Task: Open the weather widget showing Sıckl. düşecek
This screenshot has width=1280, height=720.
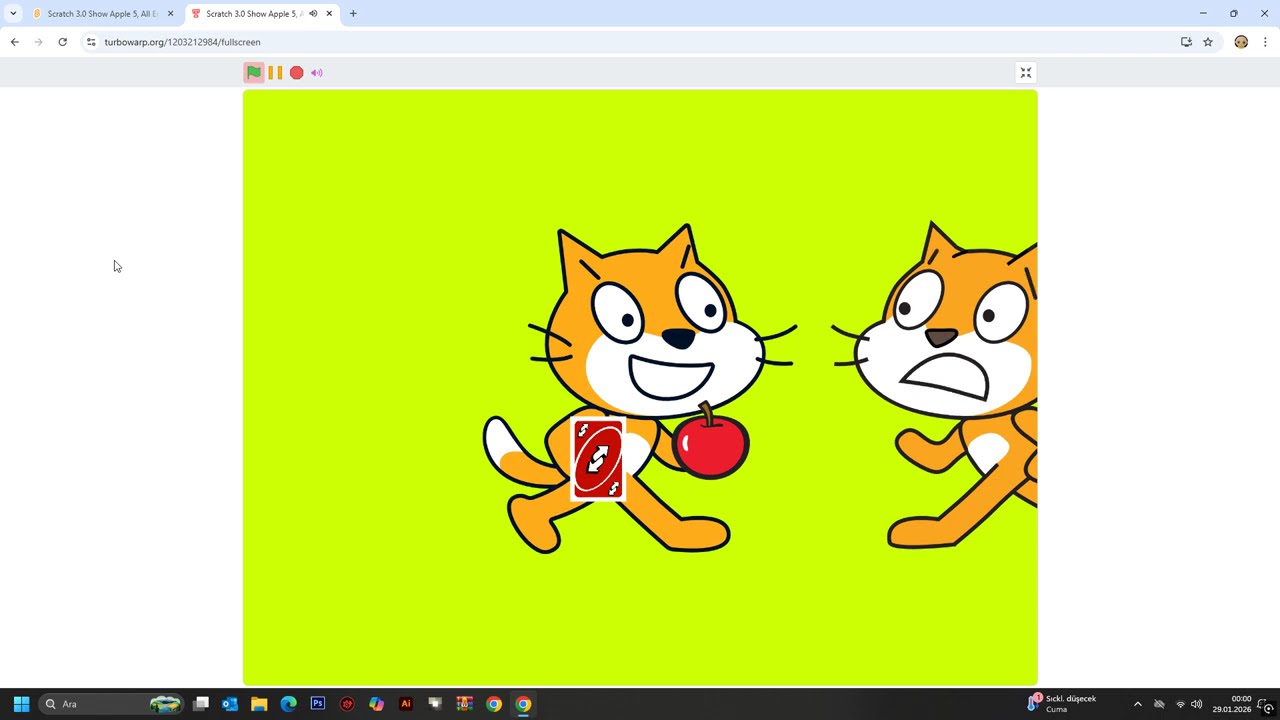Action: pos(1062,704)
